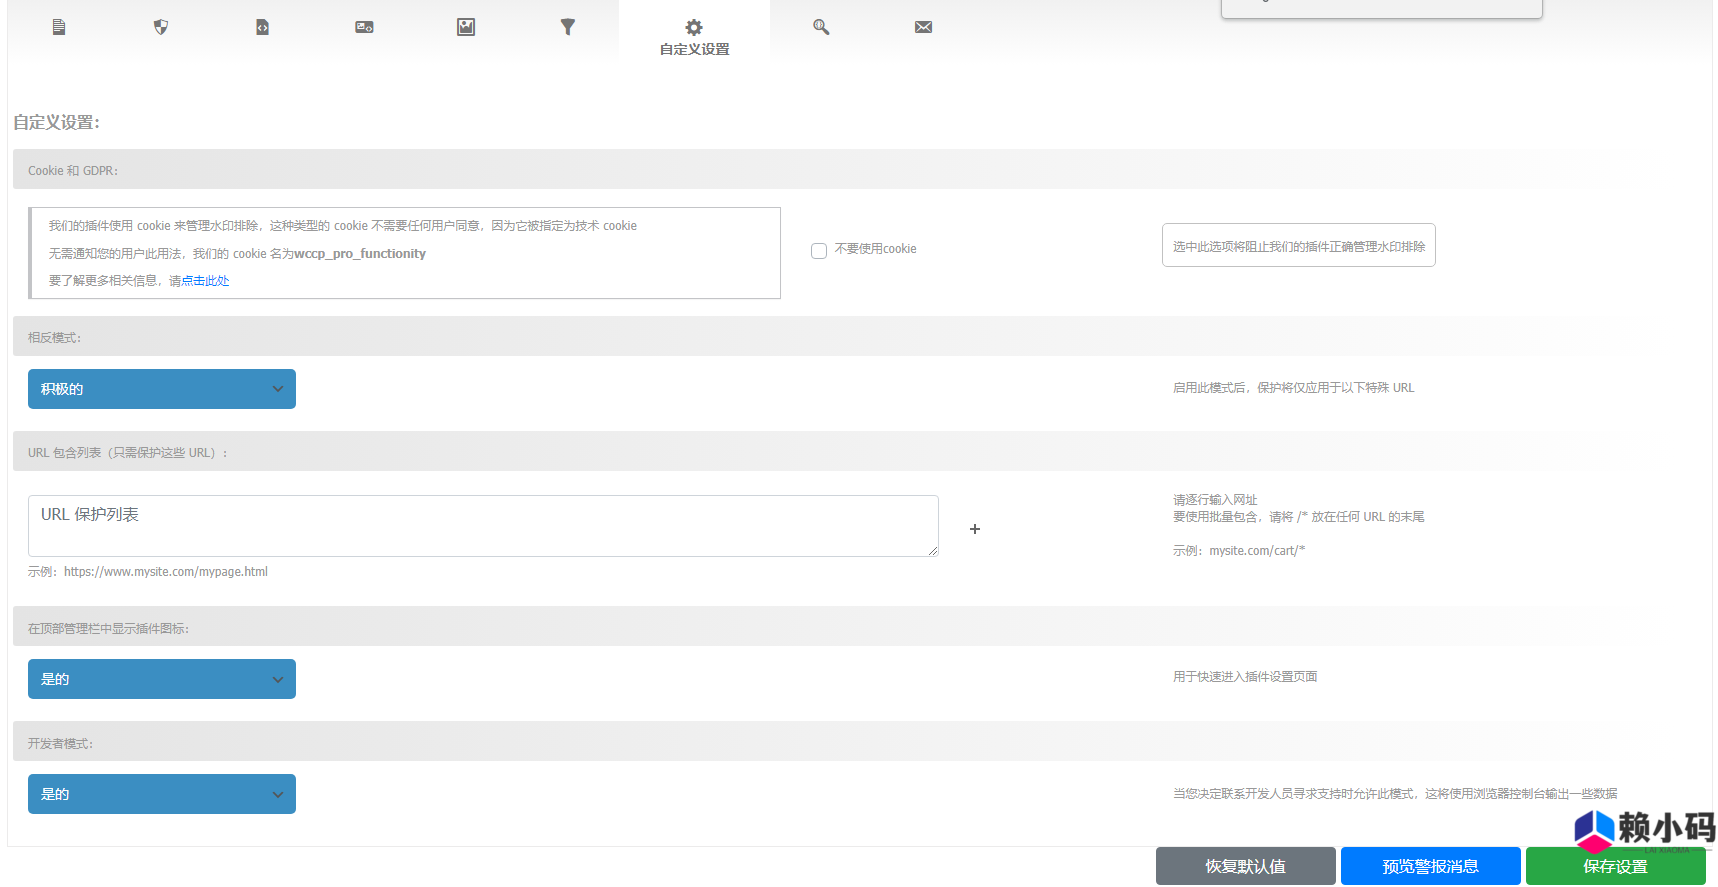Open the admin bar plugin icon dropdown
The height and width of the screenshot is (887, 1718).
coord(162,679)
